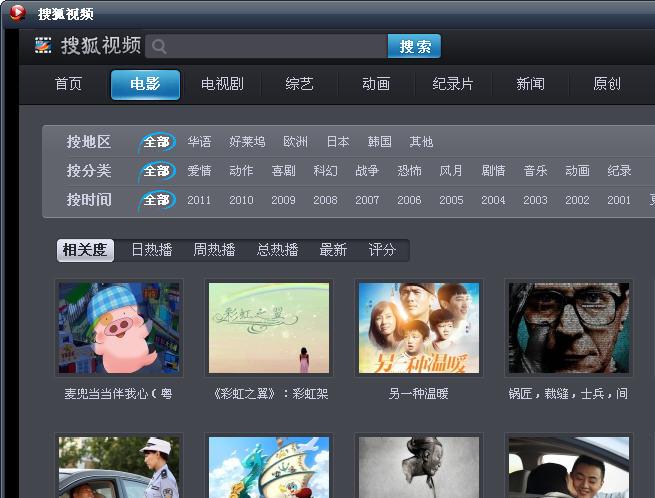Select 全部 in the 按地区 filter row
This screenshot has width=655, height=498.
[157, 142]
